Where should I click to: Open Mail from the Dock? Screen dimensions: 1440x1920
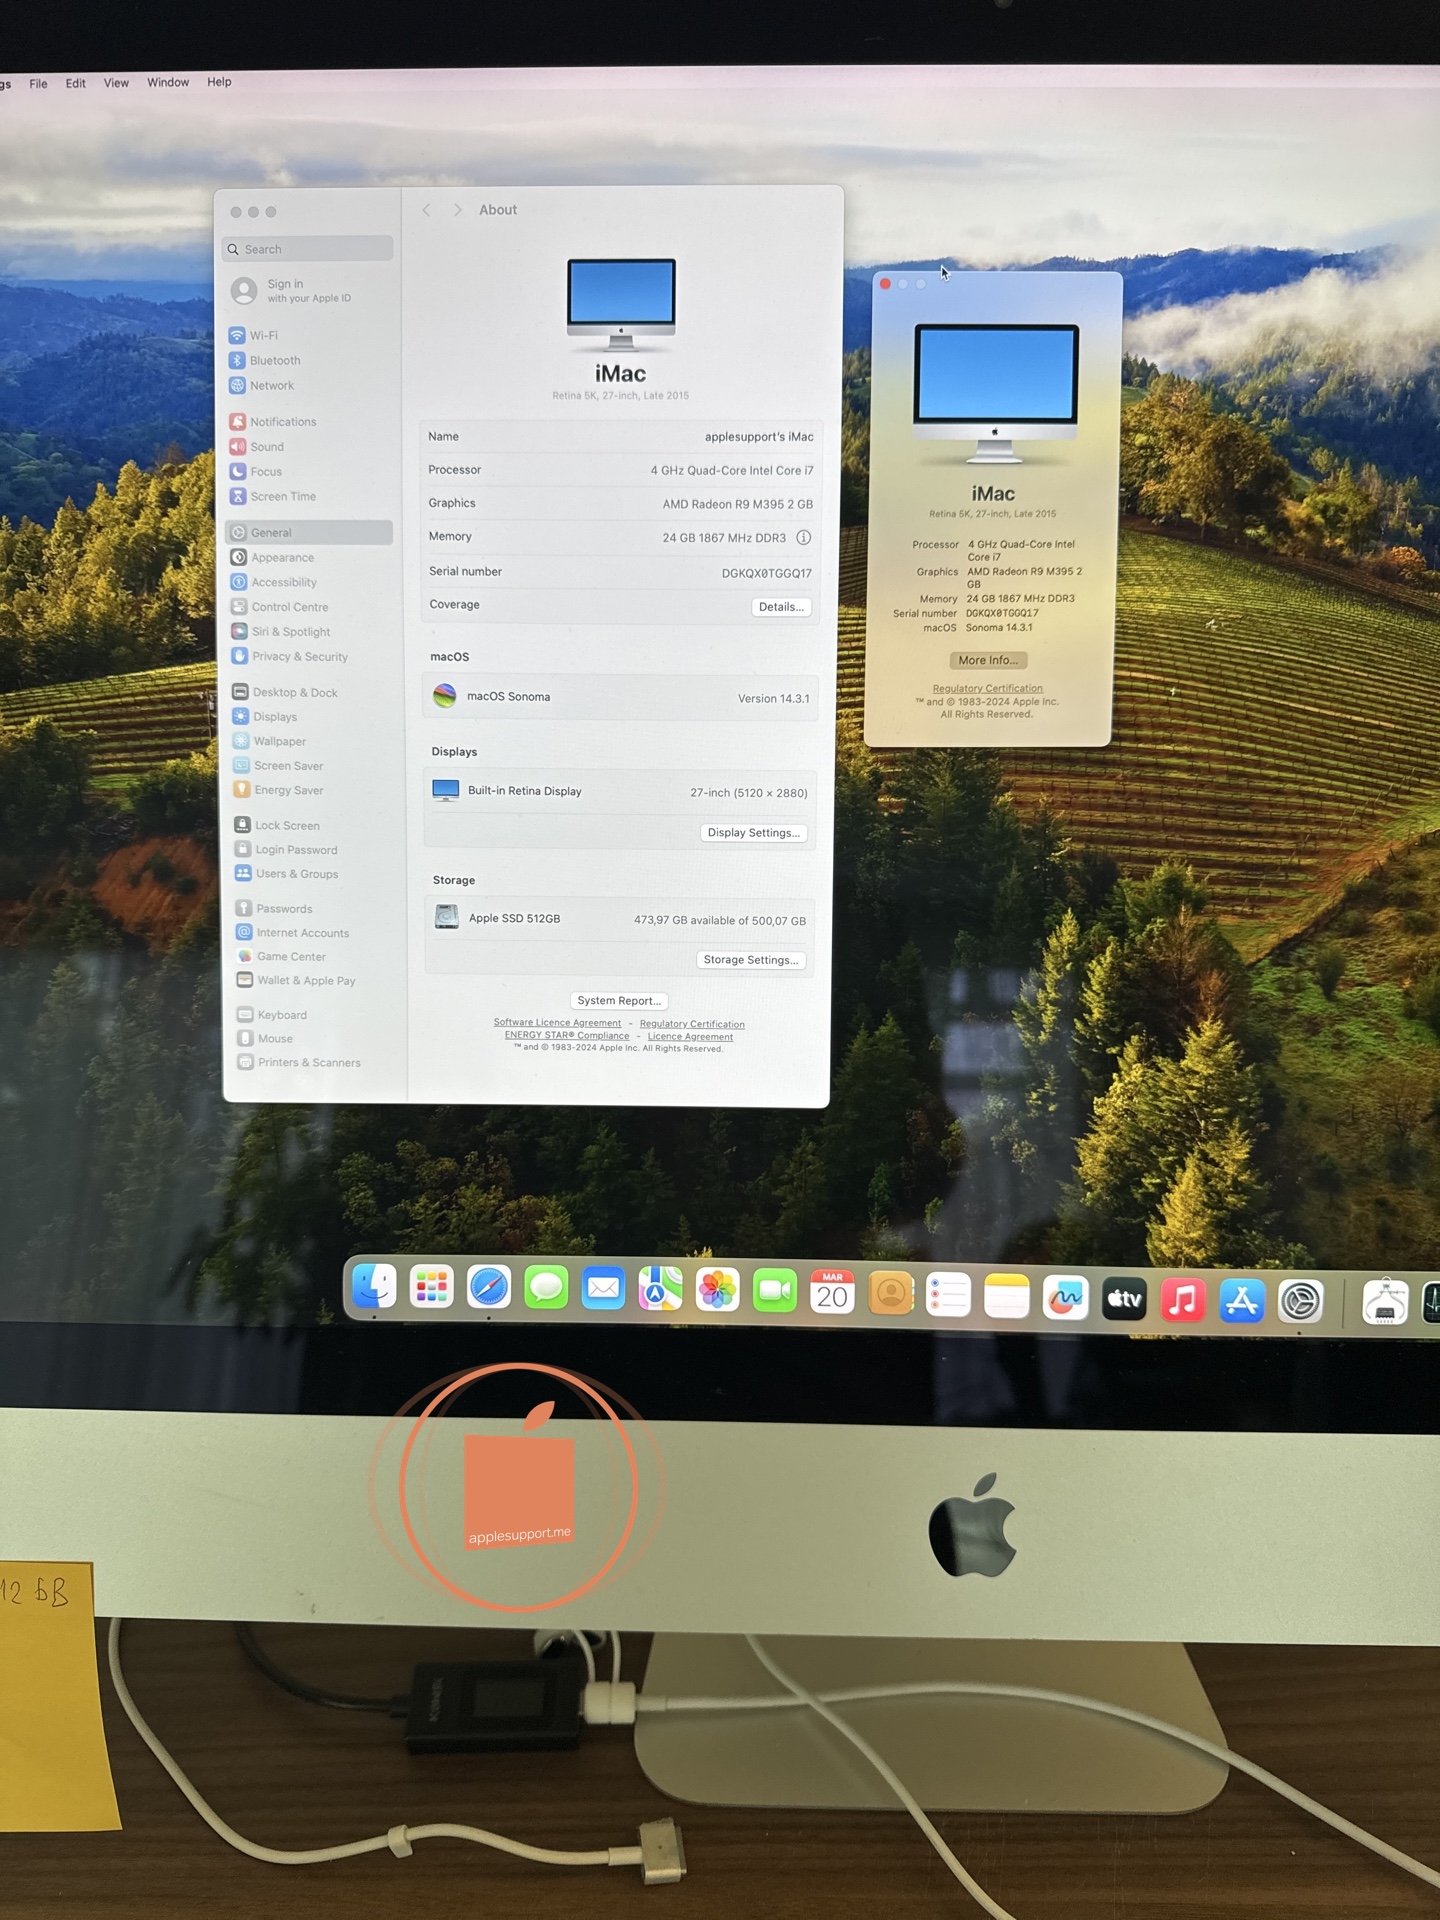pos(603,1290)
